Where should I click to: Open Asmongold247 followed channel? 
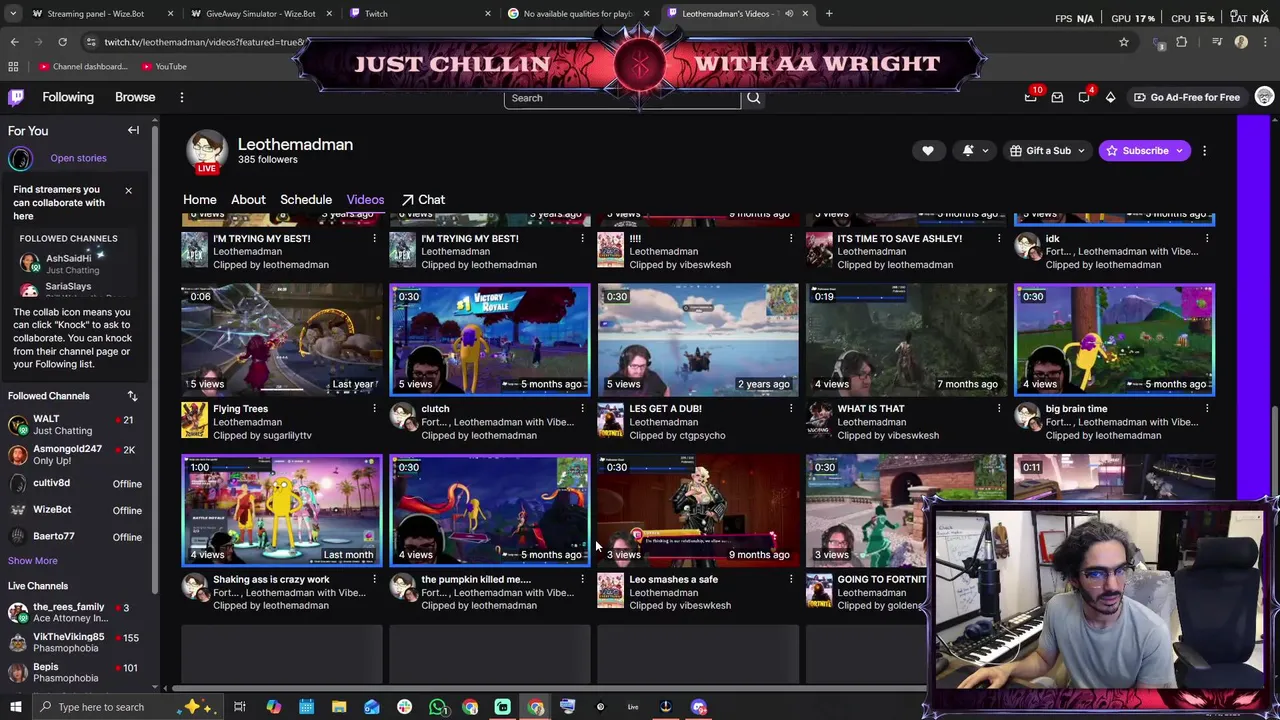point(76,455)
